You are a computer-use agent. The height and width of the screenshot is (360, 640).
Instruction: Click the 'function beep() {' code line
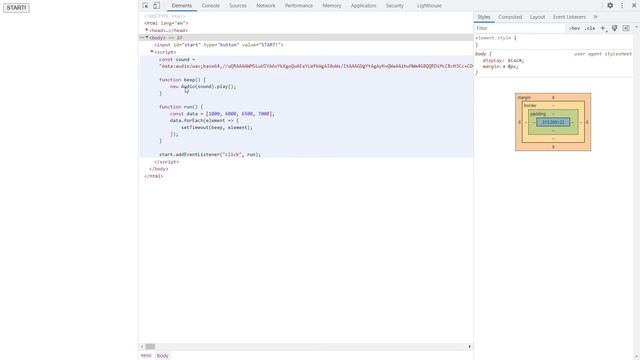[182, 80]
